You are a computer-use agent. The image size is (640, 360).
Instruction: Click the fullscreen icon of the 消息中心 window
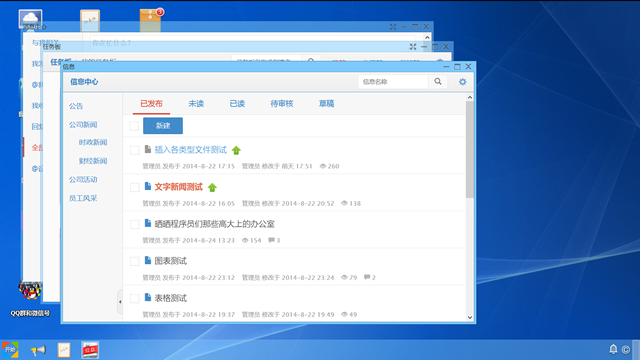[393, 27]
